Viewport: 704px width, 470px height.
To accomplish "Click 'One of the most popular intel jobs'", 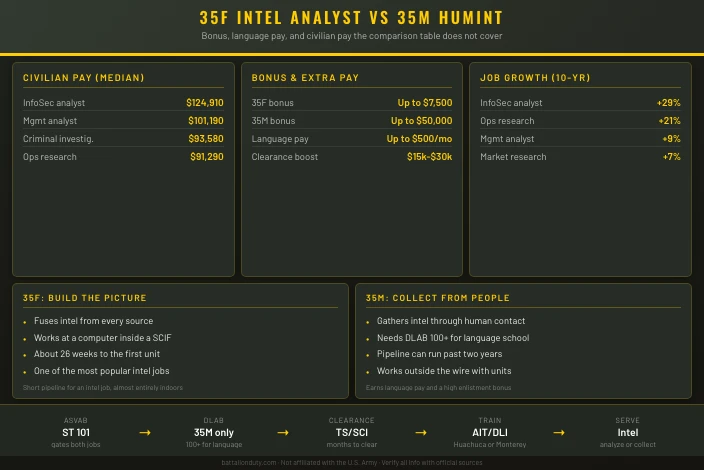I will (x=101, y=371).
